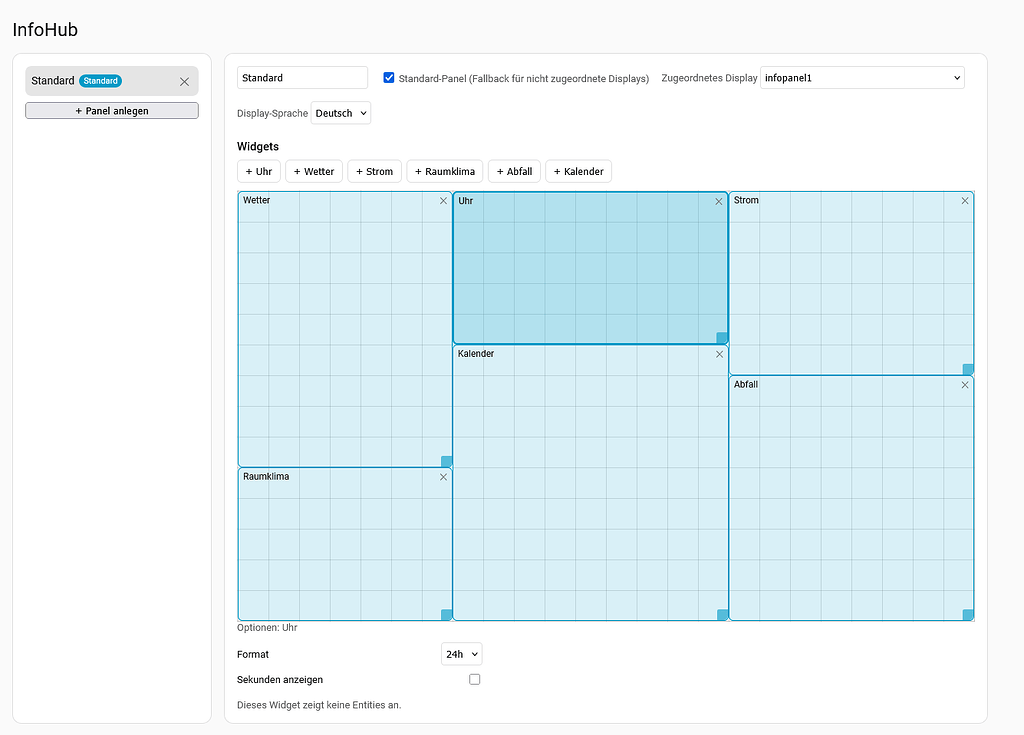Click the Standard-Panel fallback label text
The image size is (1024, 735).
524,78
